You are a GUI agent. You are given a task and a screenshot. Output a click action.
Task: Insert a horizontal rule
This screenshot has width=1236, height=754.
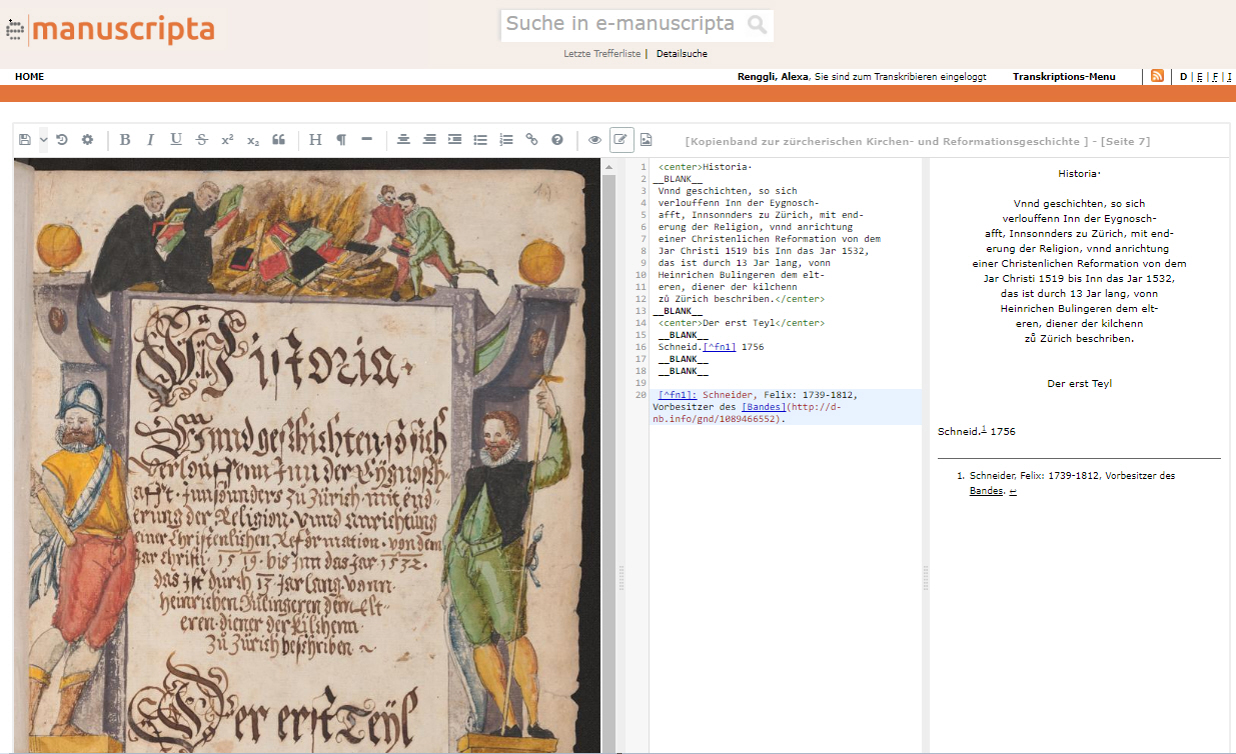click(x=366, y=139)
